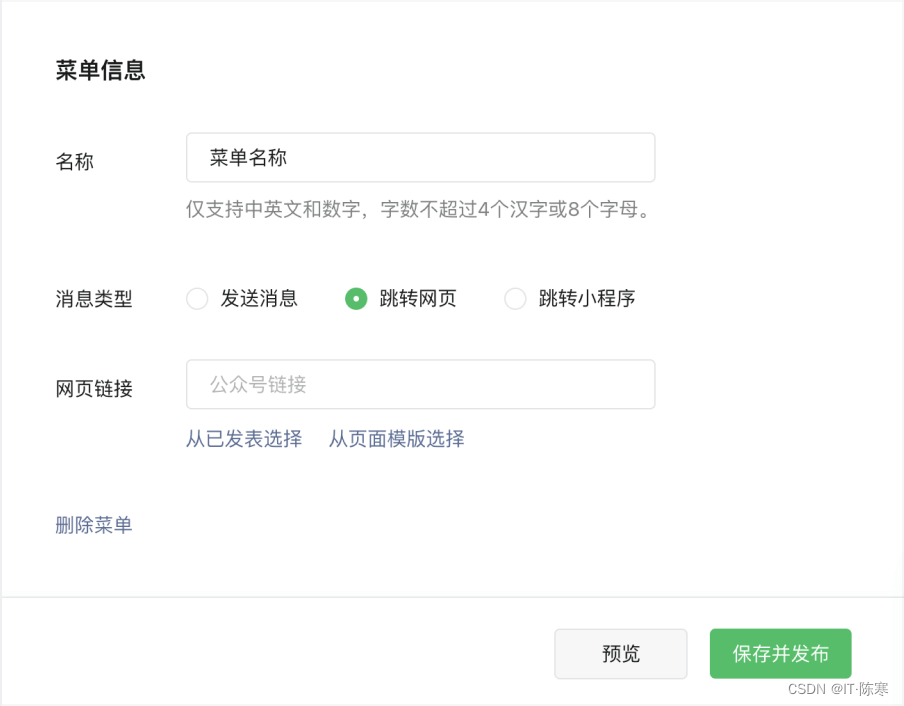
Task: Click the 删除菜单 link
Action: click(94, 525)
